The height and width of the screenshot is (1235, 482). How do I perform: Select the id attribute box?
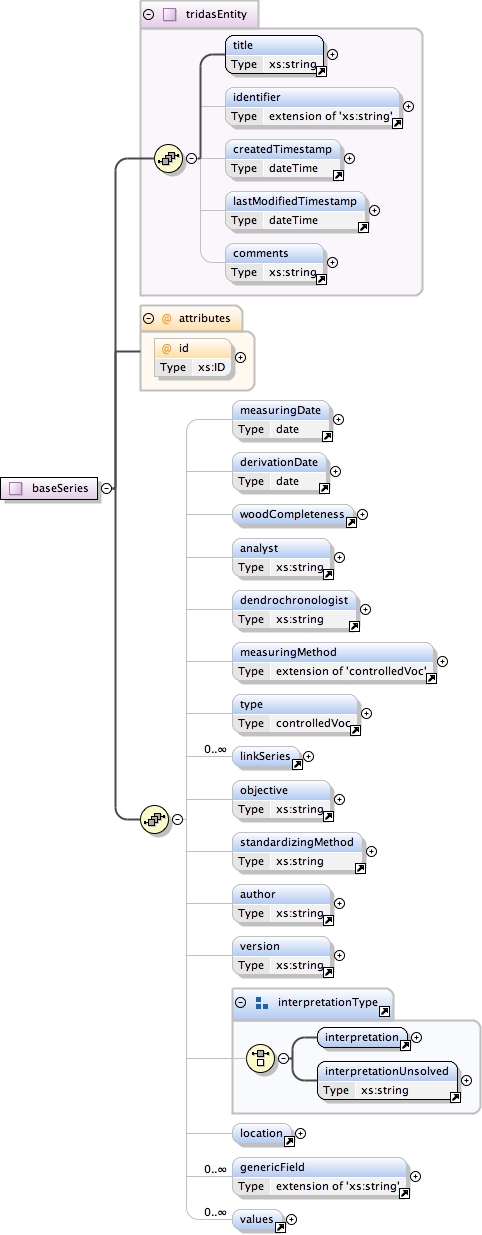tap(193, 357)
